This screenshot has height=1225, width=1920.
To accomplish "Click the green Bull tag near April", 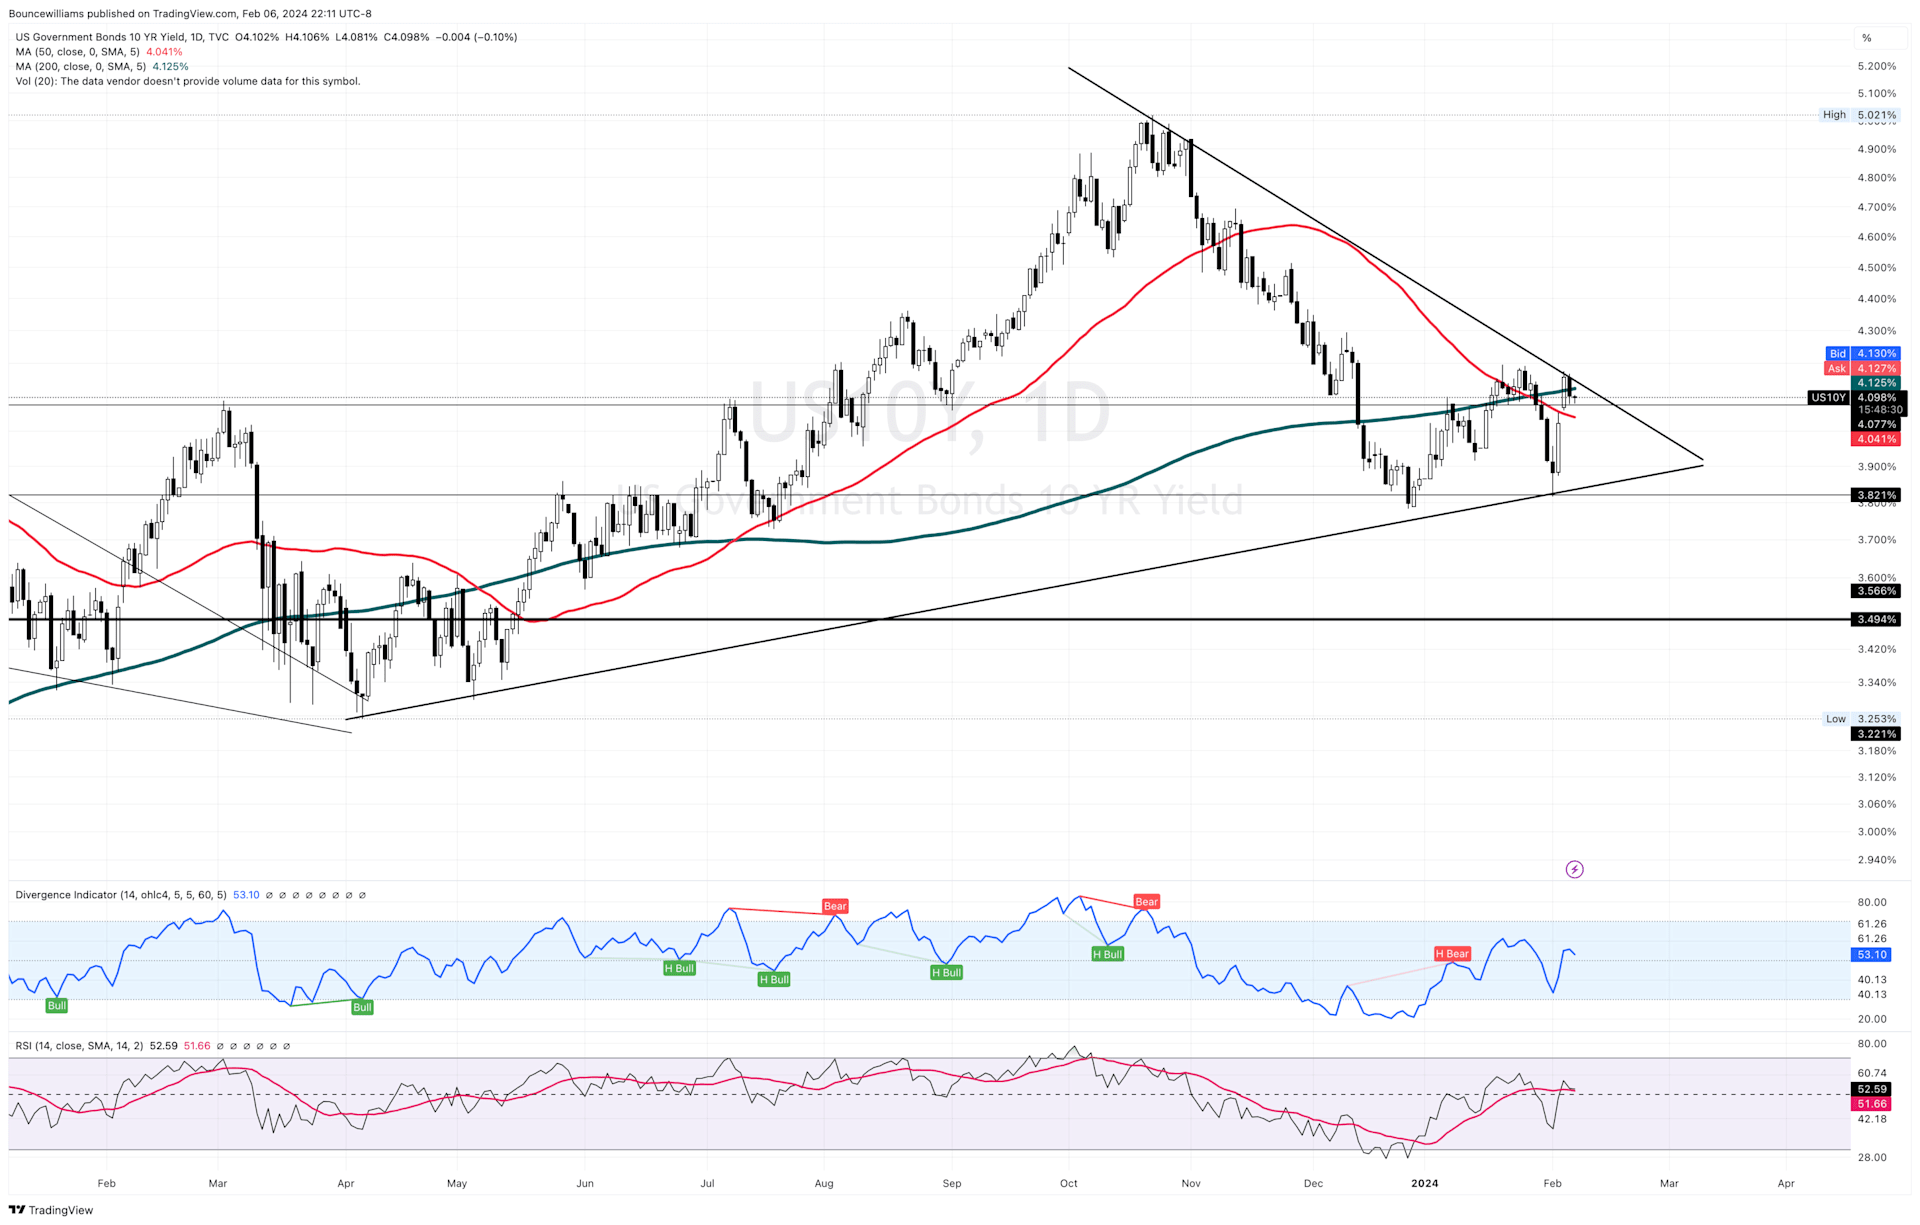I will [x=362, y=1007].
